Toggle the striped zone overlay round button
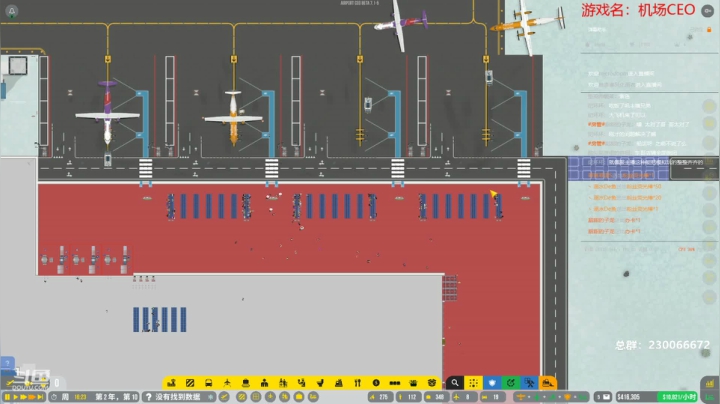The image size is (720, 404). coord(242,397)
